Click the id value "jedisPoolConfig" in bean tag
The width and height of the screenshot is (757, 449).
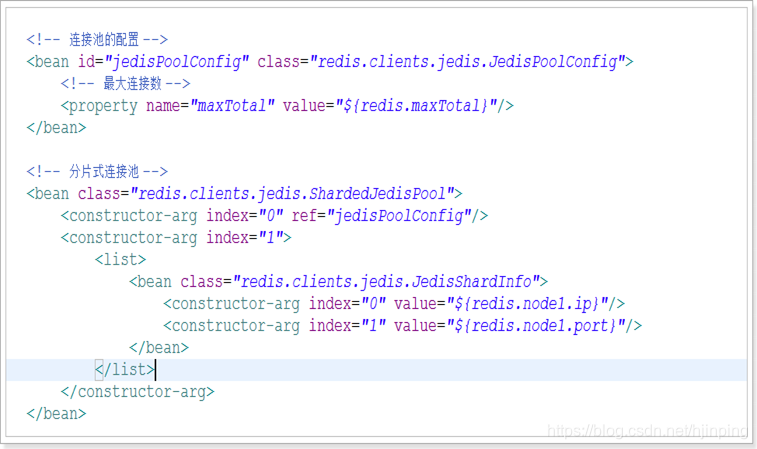click(177, 62)
